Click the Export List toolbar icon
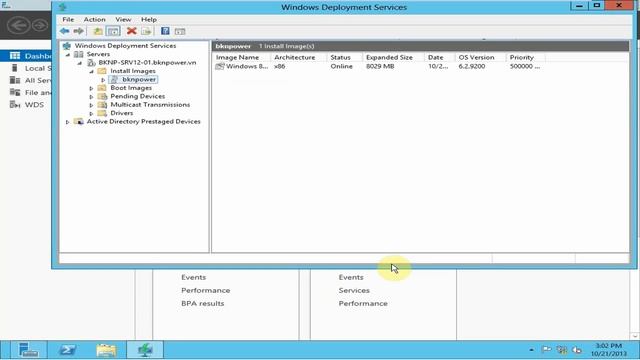 pos(146,31)
